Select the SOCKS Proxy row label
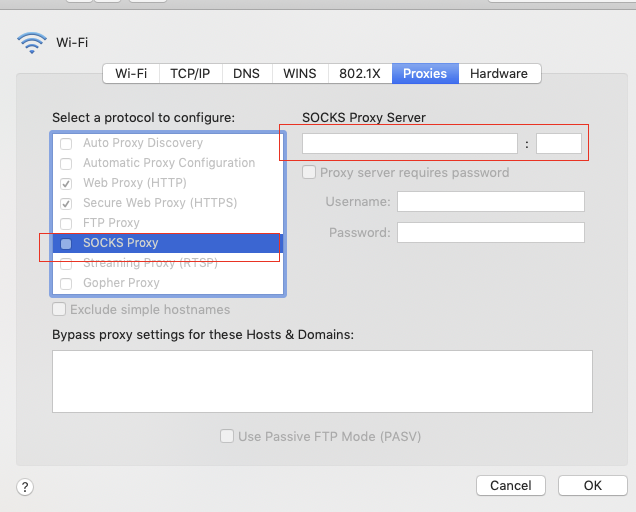This screenshot has width=636, height=512. click(x=120, y=243)
